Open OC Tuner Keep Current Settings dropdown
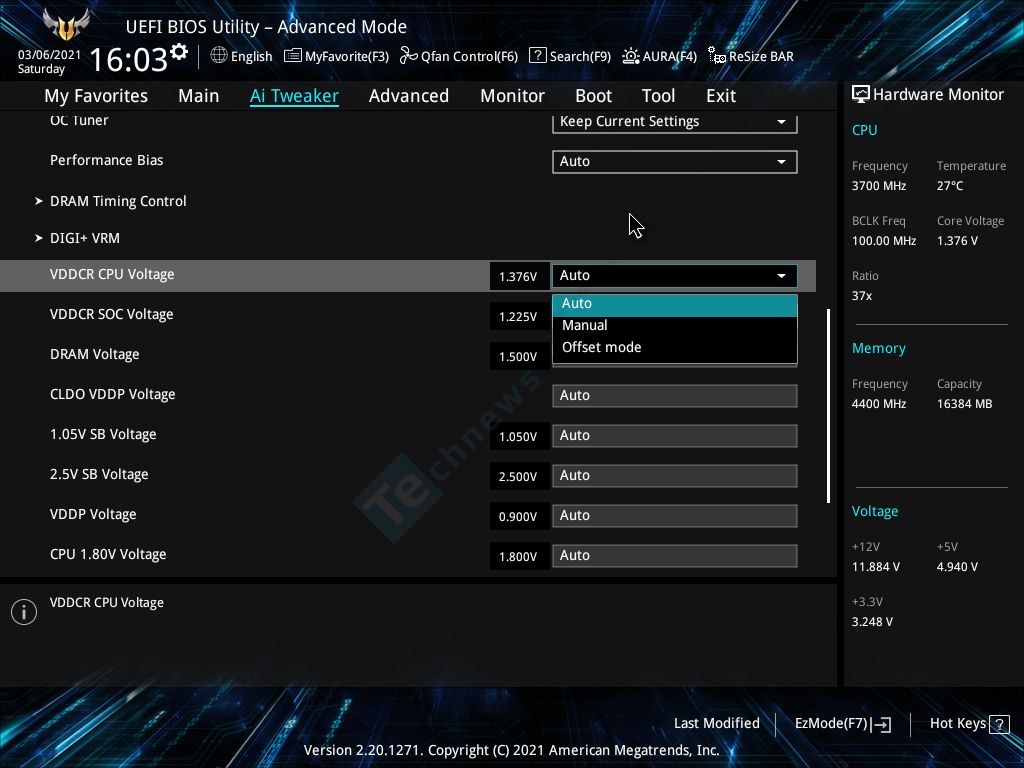Image resolution: width=1024 pixels, height=768 pixels. click(x=675, y=122)
